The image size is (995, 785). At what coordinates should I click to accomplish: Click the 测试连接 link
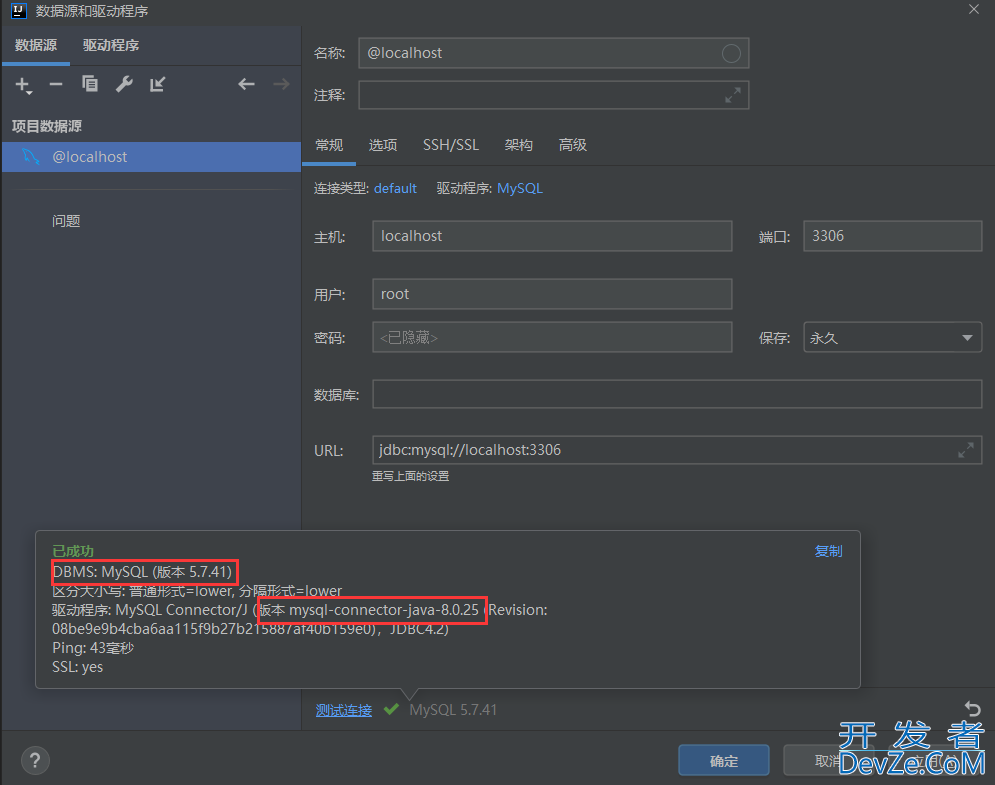point(343,710)
